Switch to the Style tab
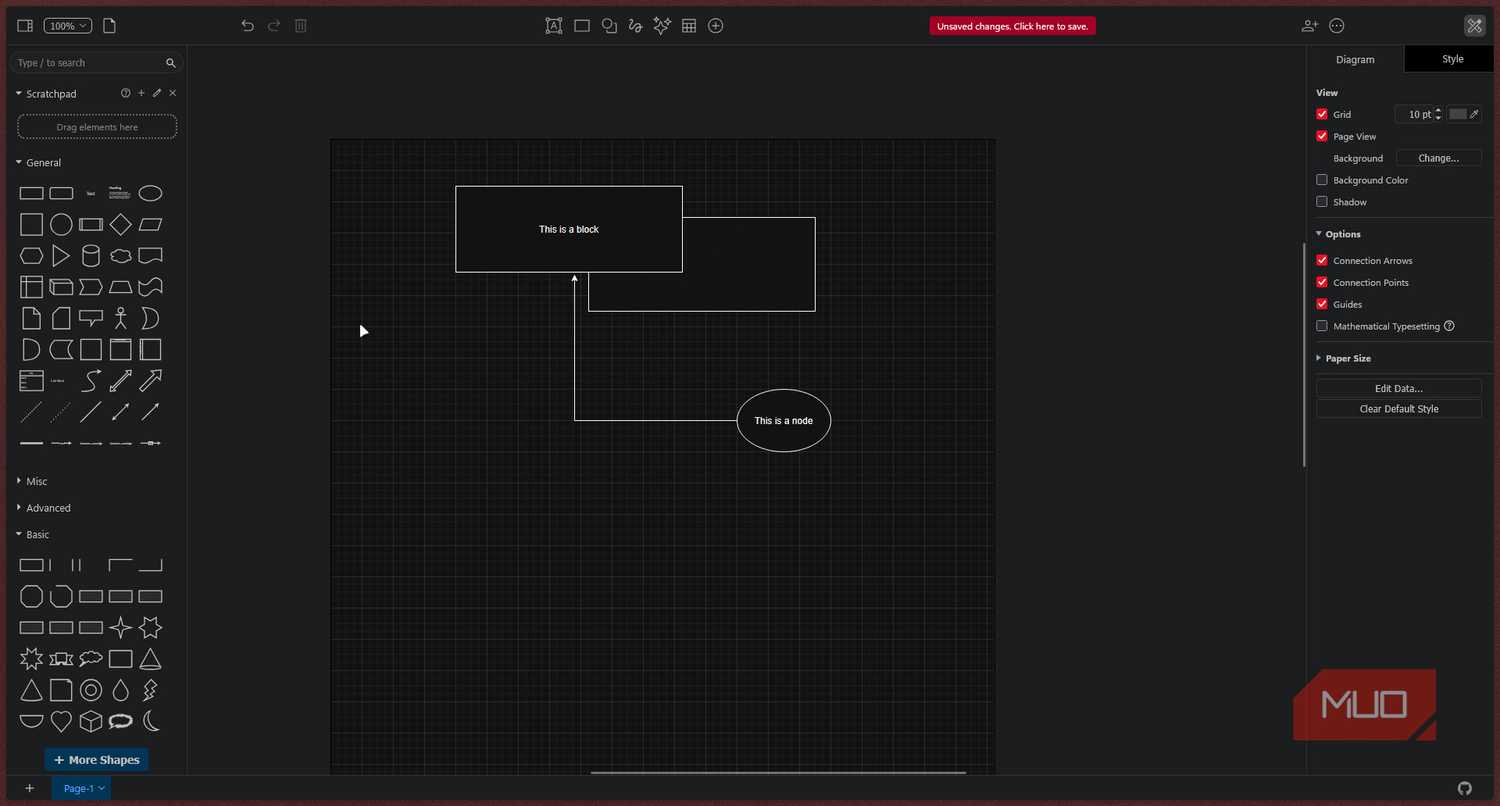 click(1452, 59)
